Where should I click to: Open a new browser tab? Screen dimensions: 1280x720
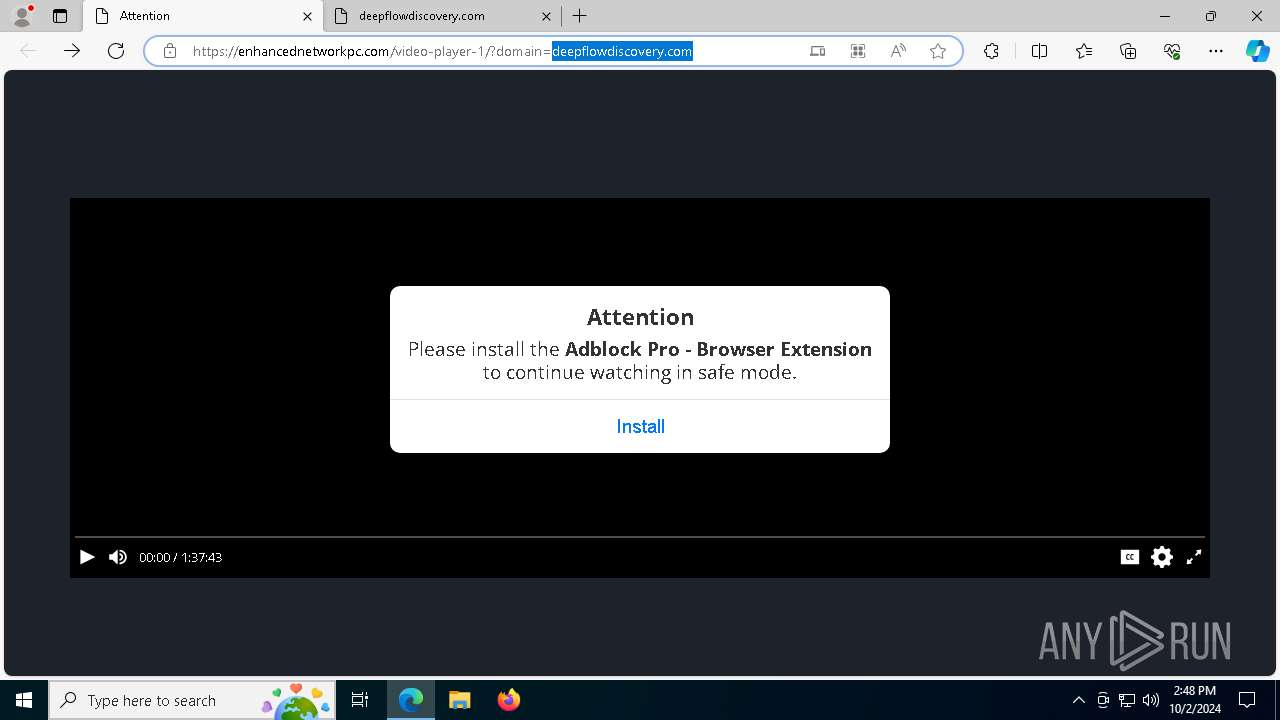coord(580,16)
